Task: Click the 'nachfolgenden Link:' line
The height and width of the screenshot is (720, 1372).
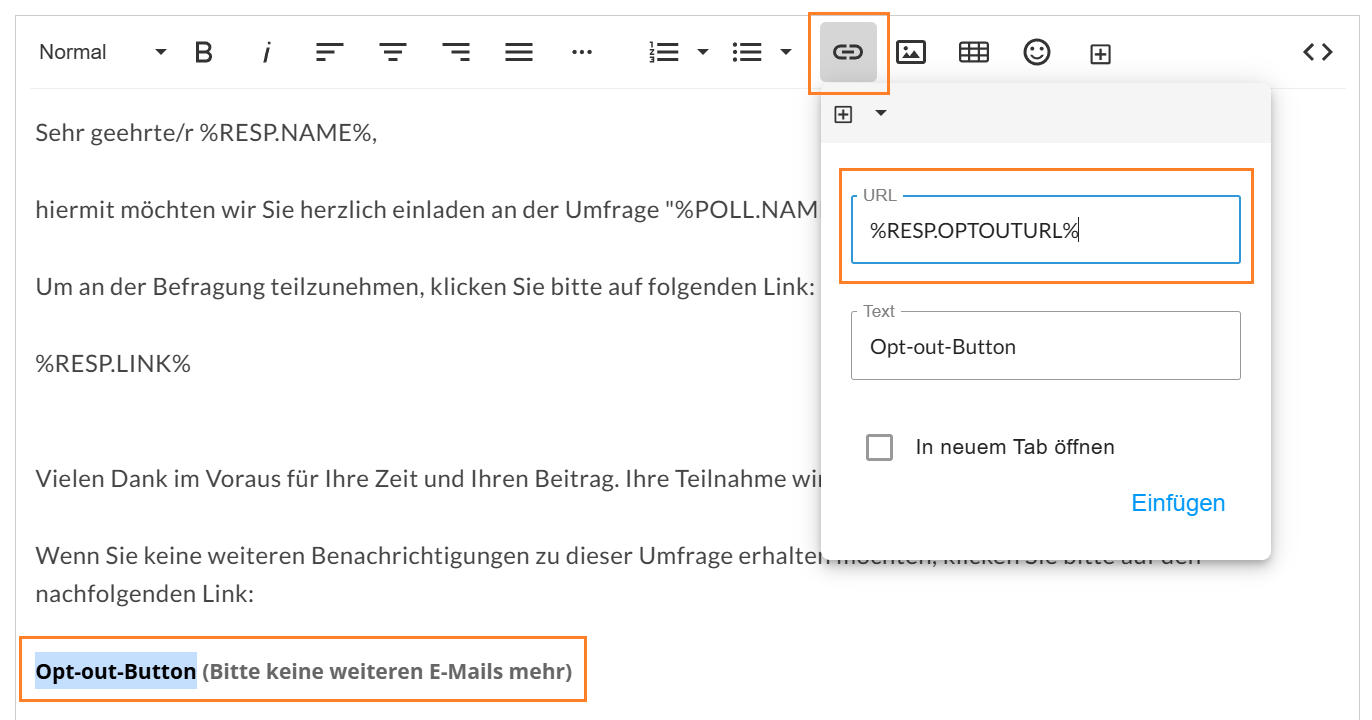Action: click(145, 595)
